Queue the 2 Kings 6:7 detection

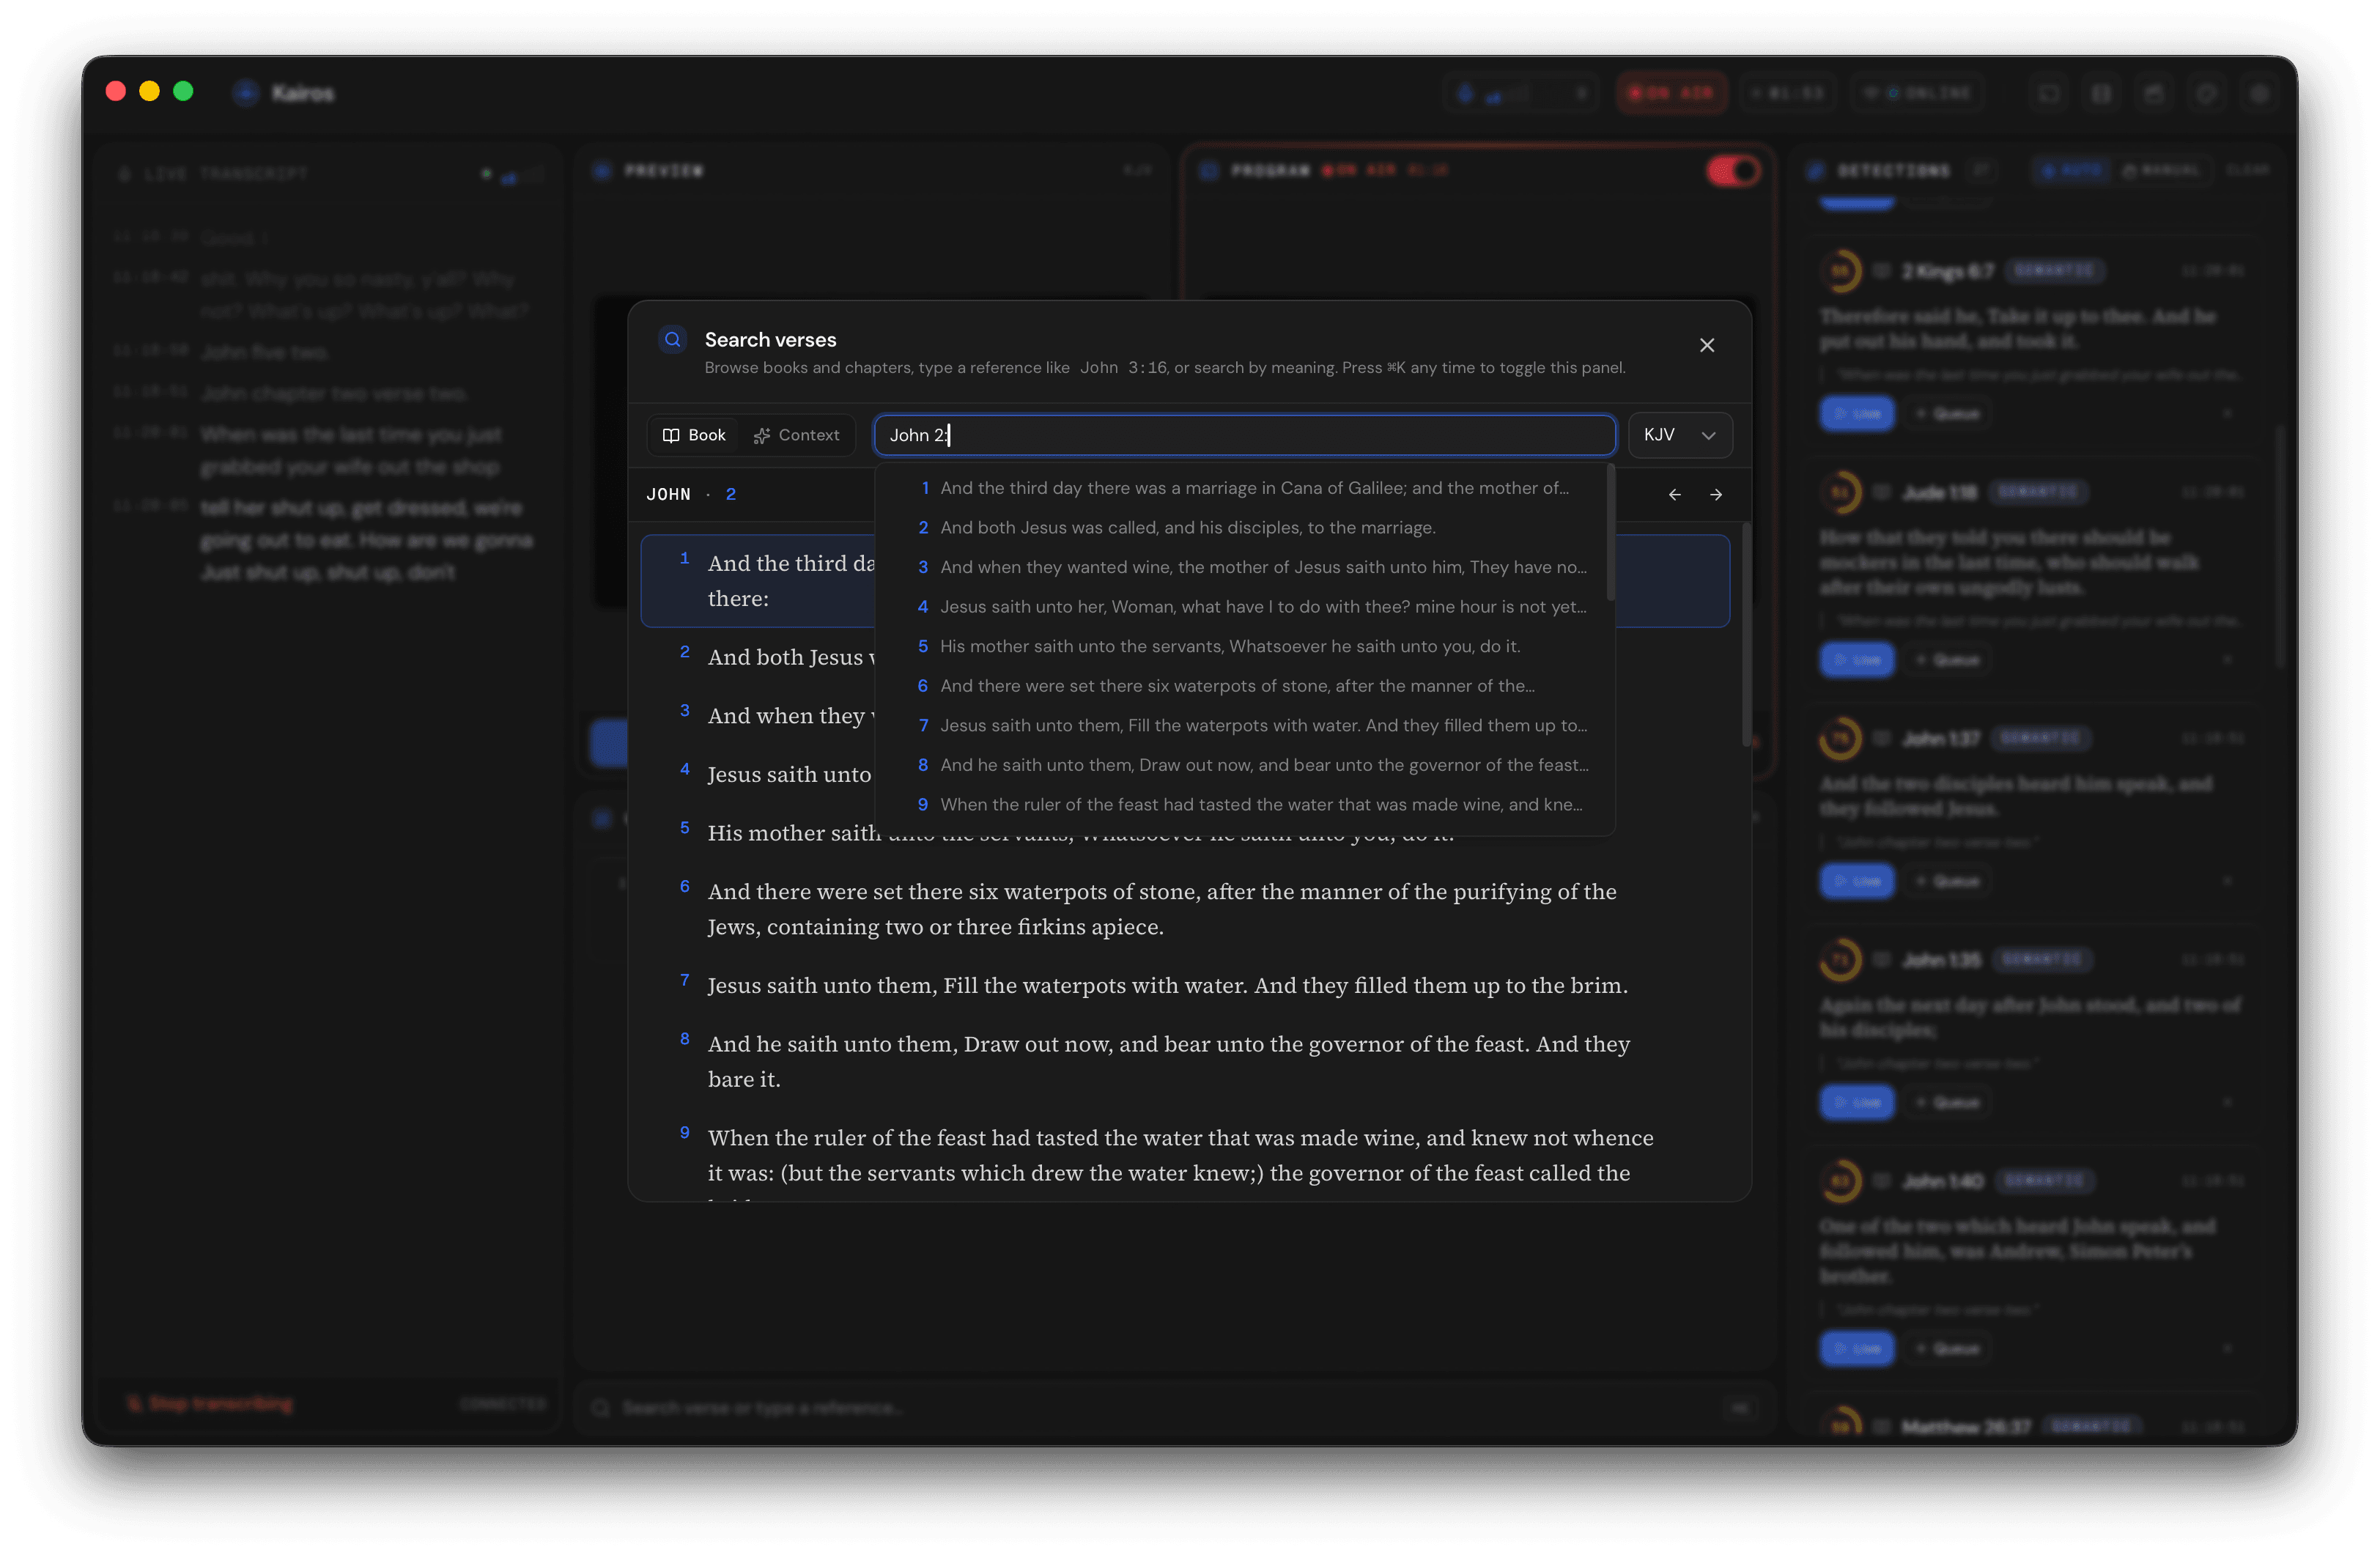1946,413
